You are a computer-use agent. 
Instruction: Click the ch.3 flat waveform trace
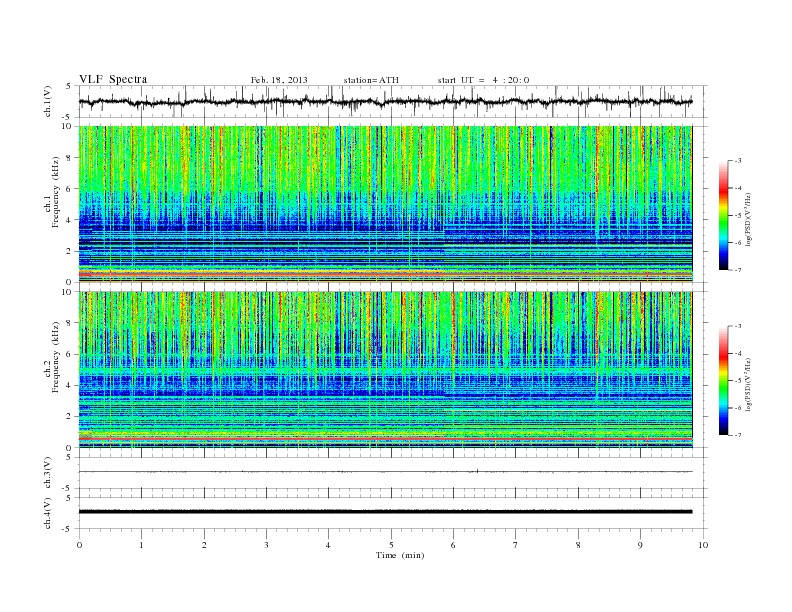click(x=385, y=472)
